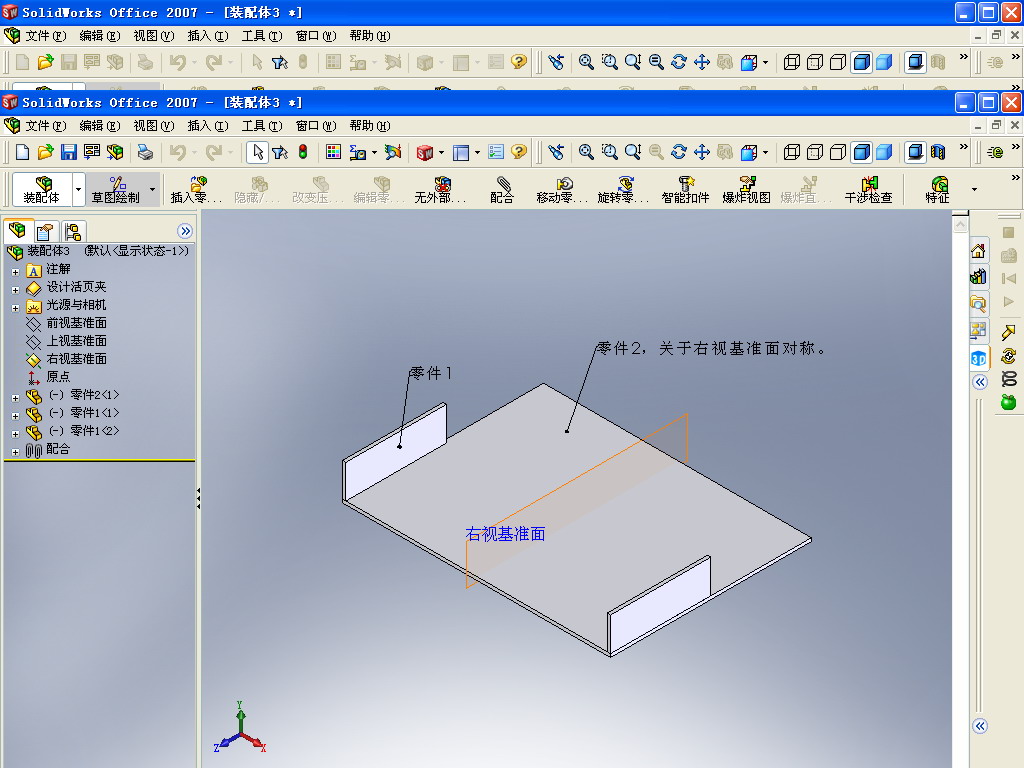This screenshot has height=768, width=1024.
Task: Click the 装配体 command manager button
Action: [42, 189]
